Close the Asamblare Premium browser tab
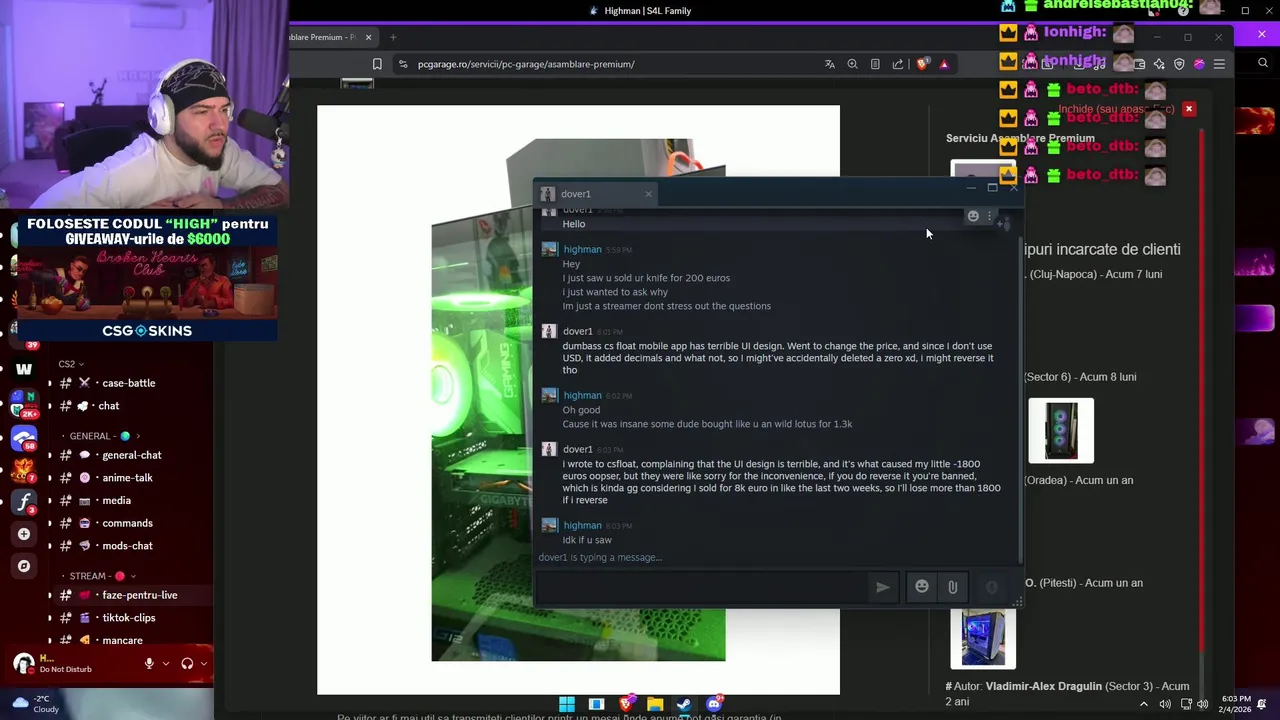Viewport: 1280px width, 720px height. (x=368, y=37)
